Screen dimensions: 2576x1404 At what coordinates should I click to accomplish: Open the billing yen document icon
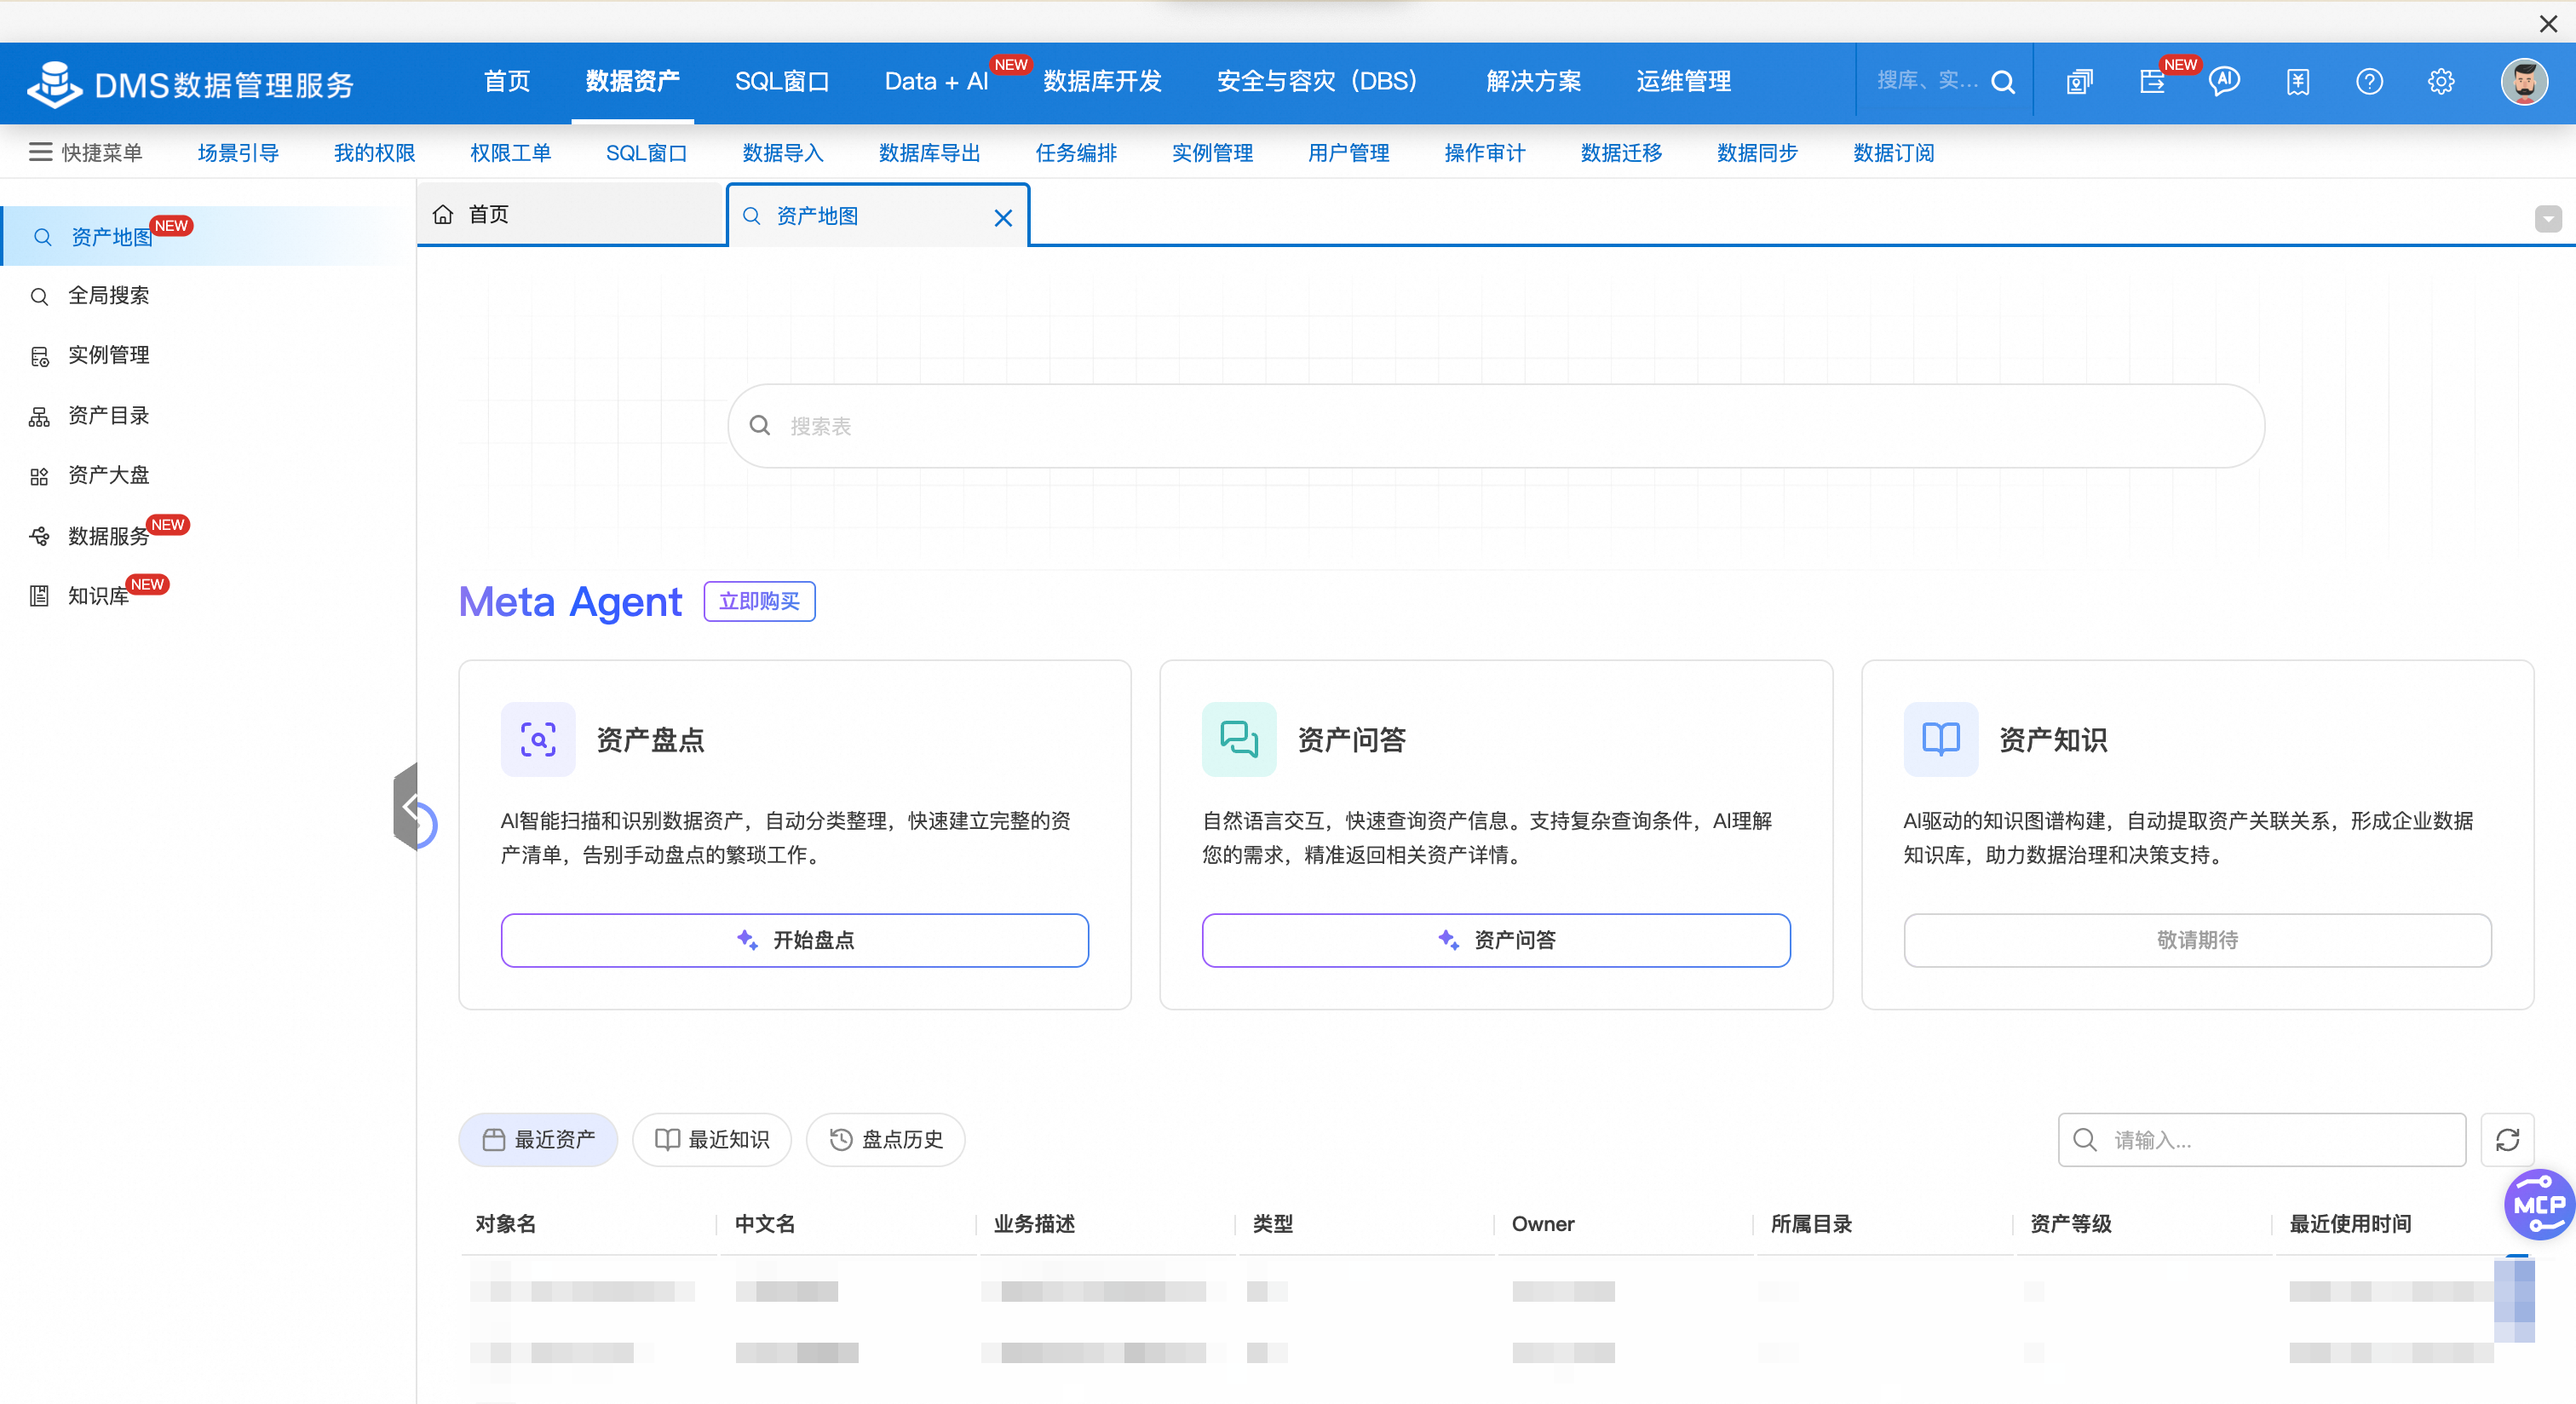pos(2297,82)
